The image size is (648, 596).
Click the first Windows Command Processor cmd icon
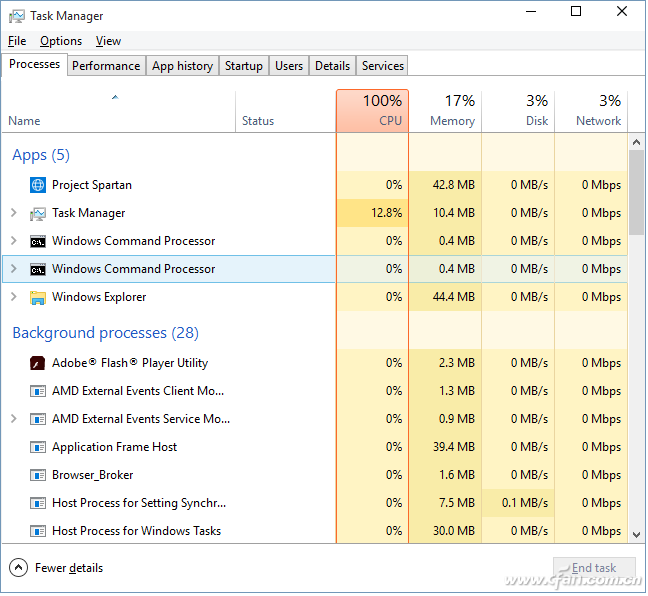coord(38,241)
